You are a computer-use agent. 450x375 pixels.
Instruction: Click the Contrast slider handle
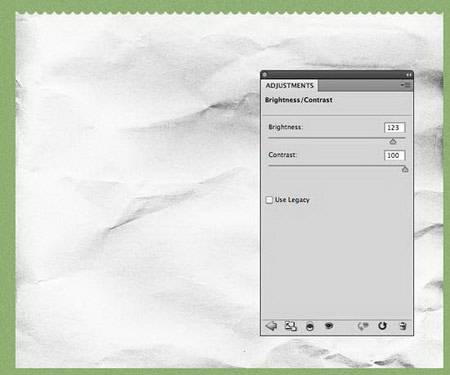click(405, 169)
